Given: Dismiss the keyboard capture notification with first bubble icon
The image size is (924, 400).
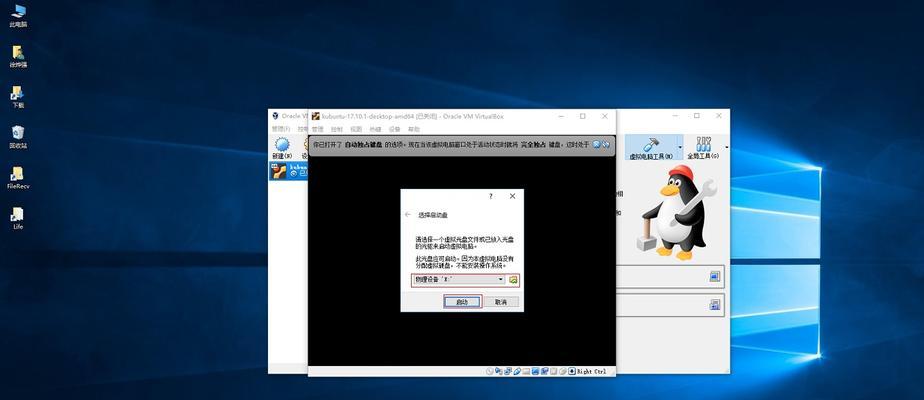Looking at the screenshot, I should click(x=597, y=144).
